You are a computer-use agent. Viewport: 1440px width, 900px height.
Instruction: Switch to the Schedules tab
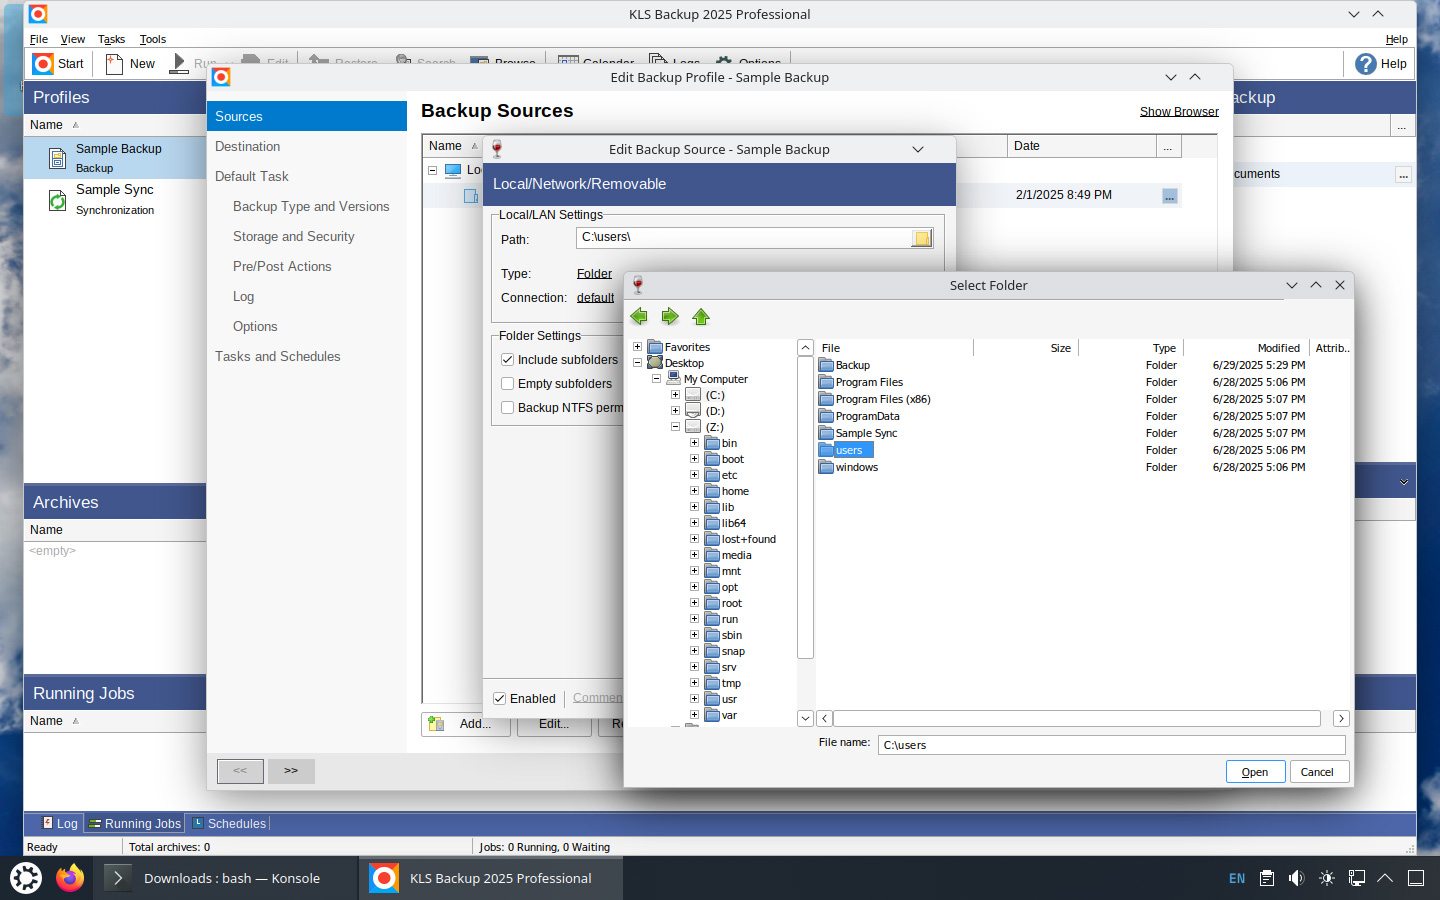point(229,823)
